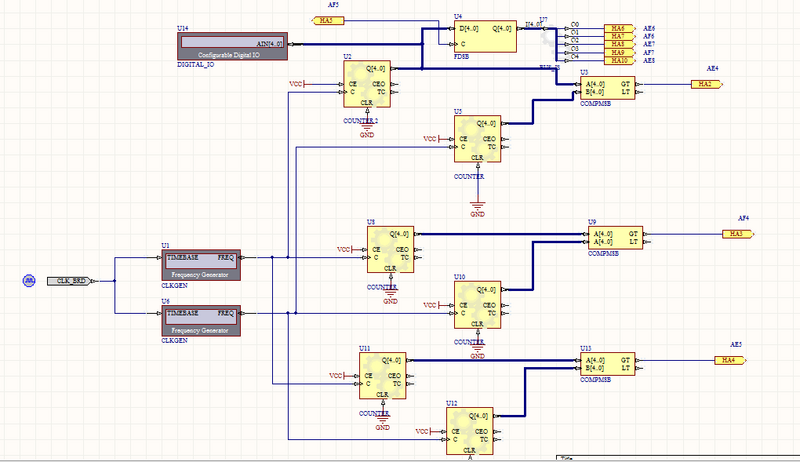Click the round clock symbol beside CLK_BRD

pyautogui.click(x=29, y=281)
